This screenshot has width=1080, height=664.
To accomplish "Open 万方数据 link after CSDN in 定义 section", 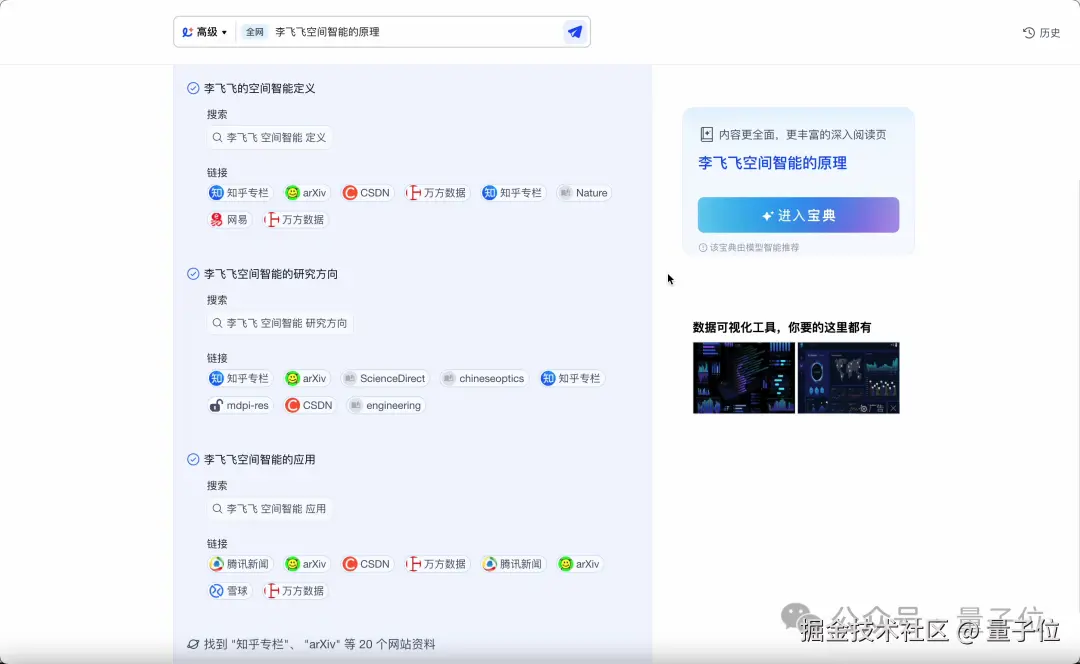I will [x=437, y=193].
